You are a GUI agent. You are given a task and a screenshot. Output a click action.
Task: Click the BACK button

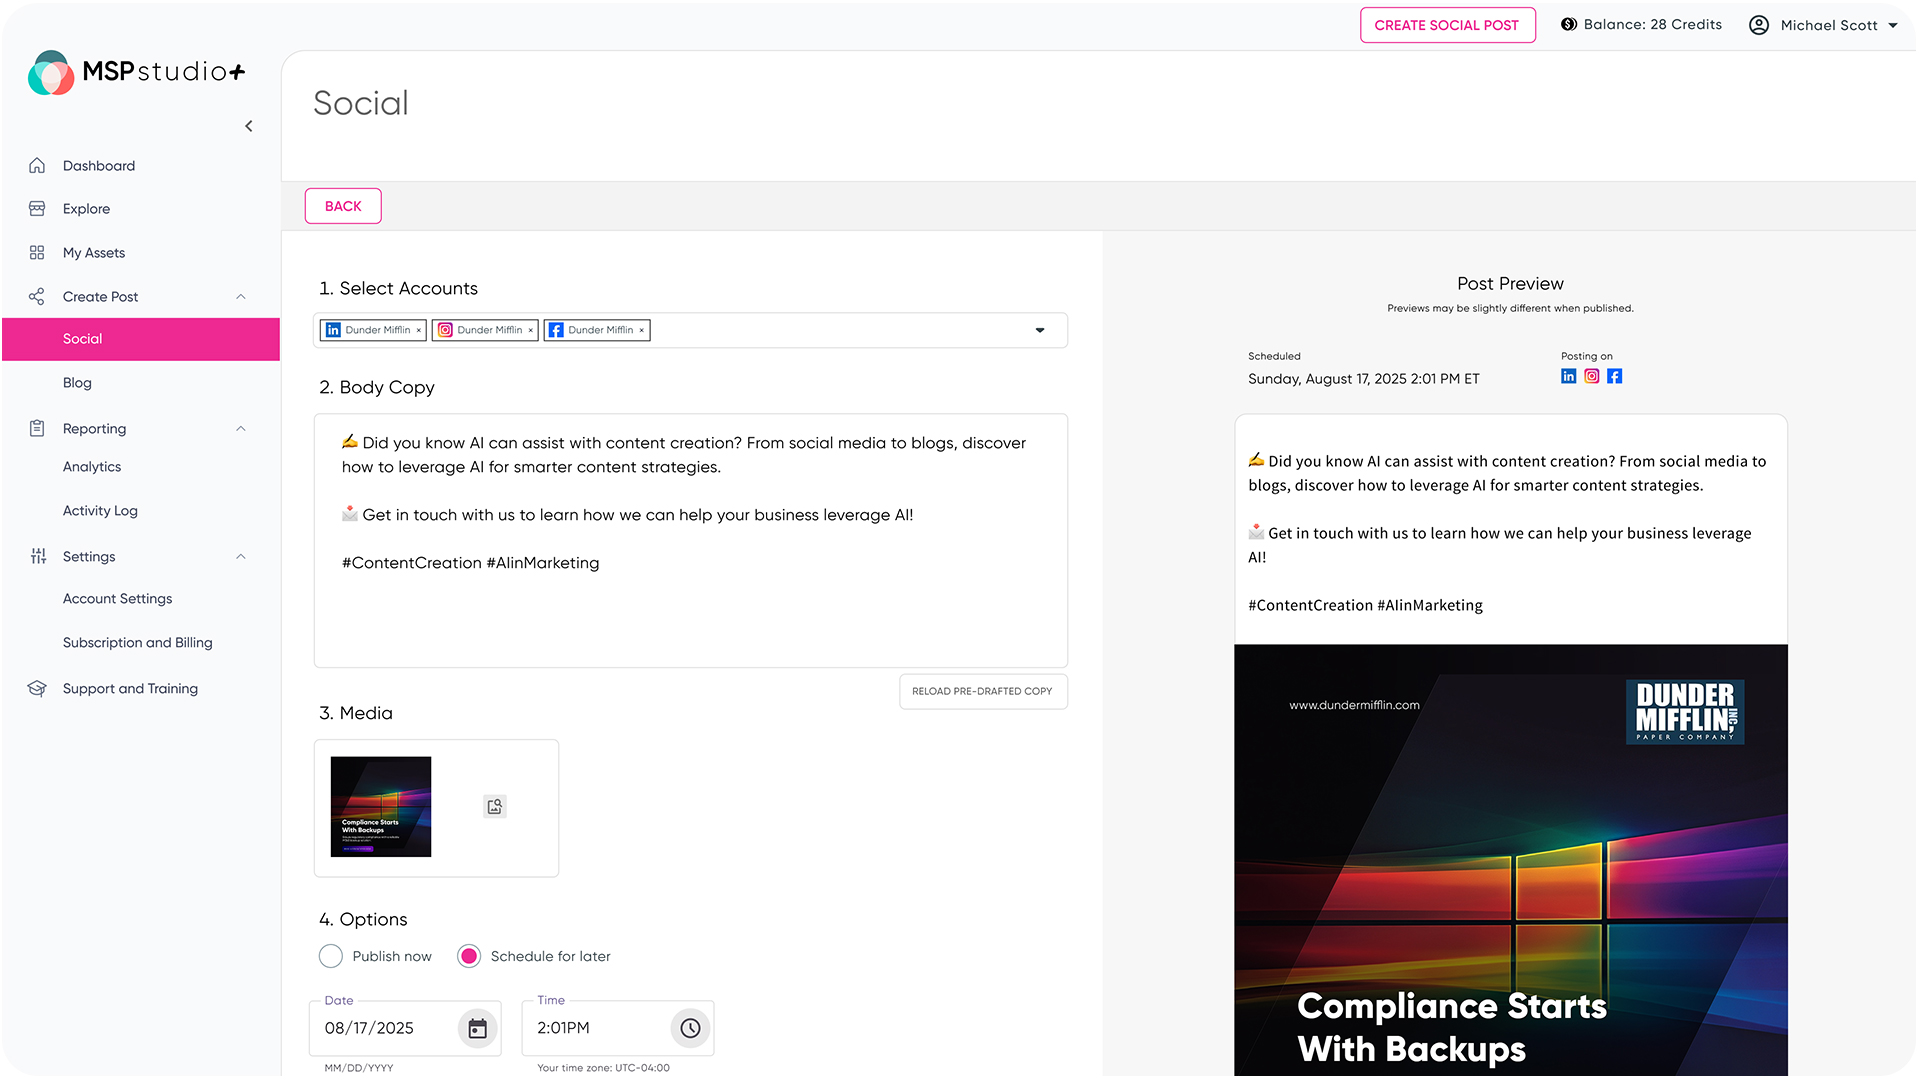(x=343, y=206)
